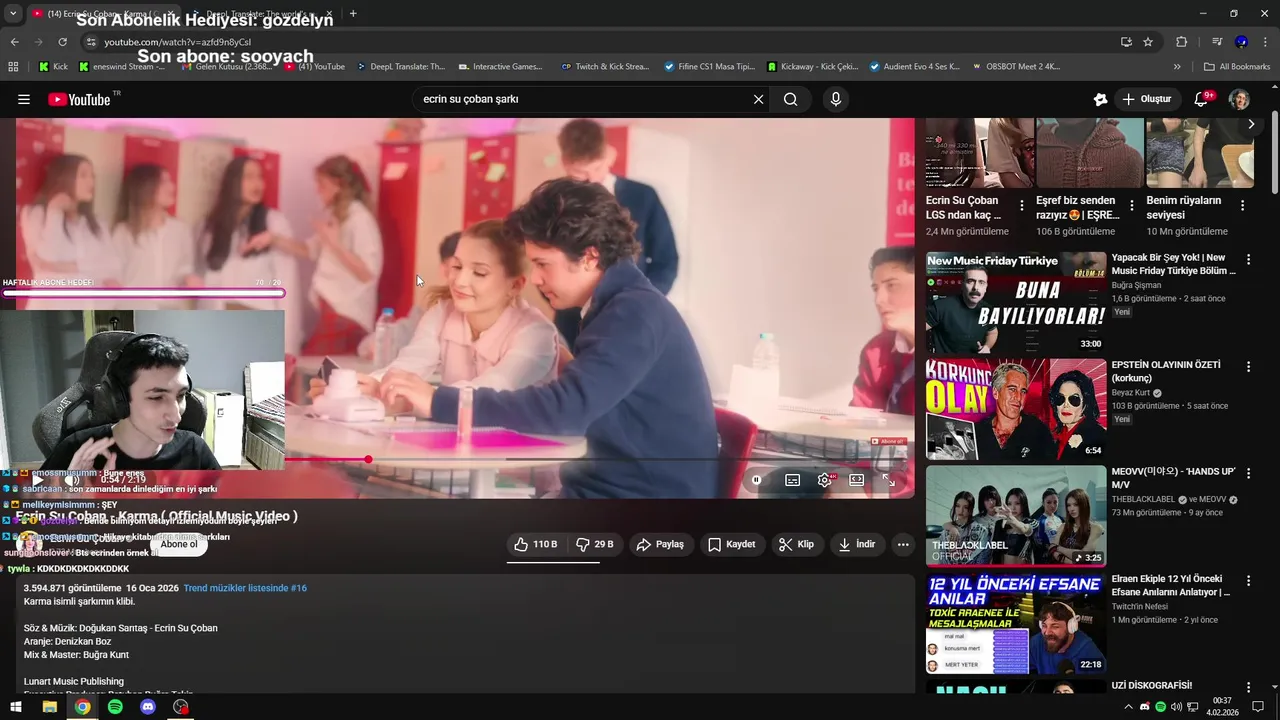This screenshot has width=1280, height=720.
Task: Open Buna Bayılıyorlar New Music Friday thumbnail
Action: coord(1016,303)
